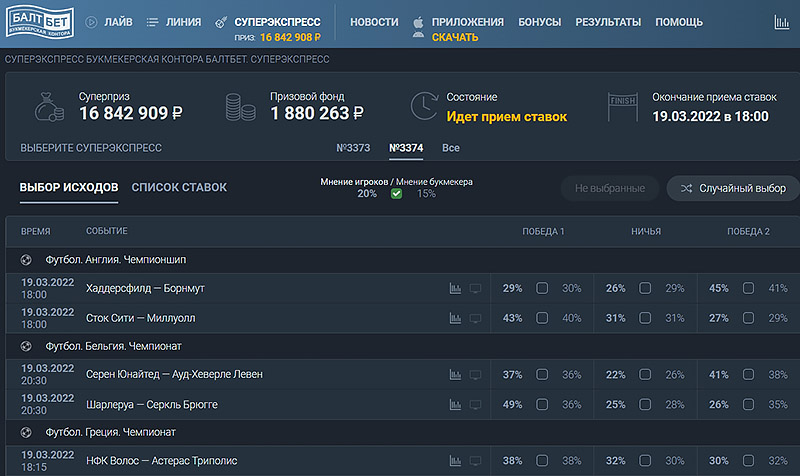Image resolution: width=800 pixels, height=476 pixels.
Task: Open stats icon for Шарлеруа — Серкль Брюгге
Action: (x=455, y=405)
